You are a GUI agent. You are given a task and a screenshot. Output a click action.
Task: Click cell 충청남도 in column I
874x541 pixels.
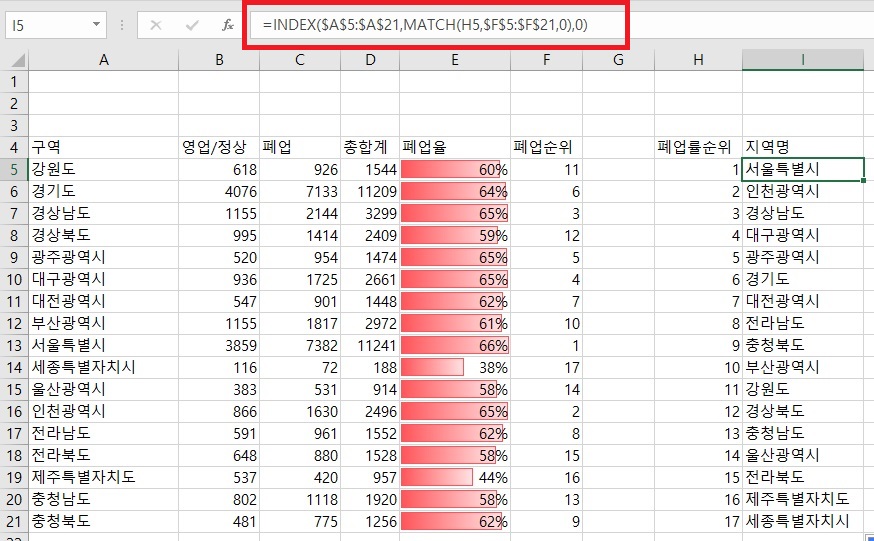pyautogui.click(x=803, y=433)
